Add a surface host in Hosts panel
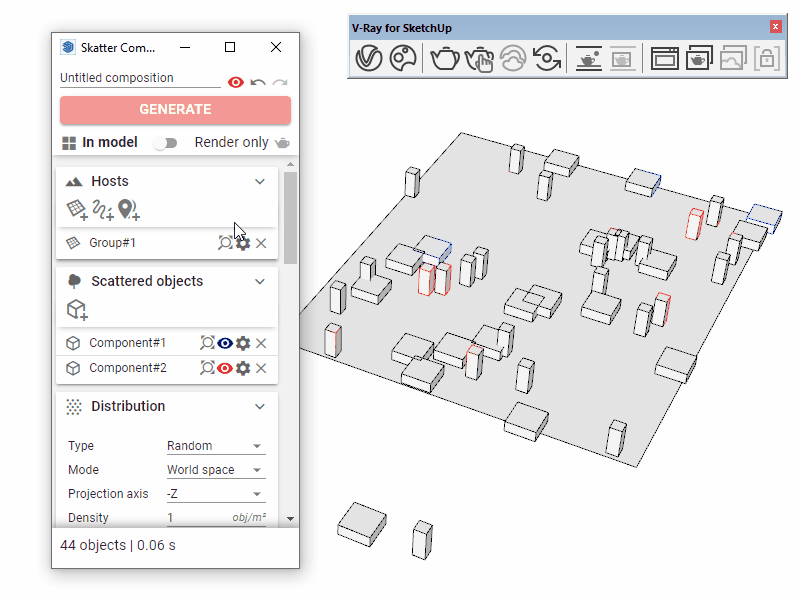Screen dimensions: 800x600 77,209
